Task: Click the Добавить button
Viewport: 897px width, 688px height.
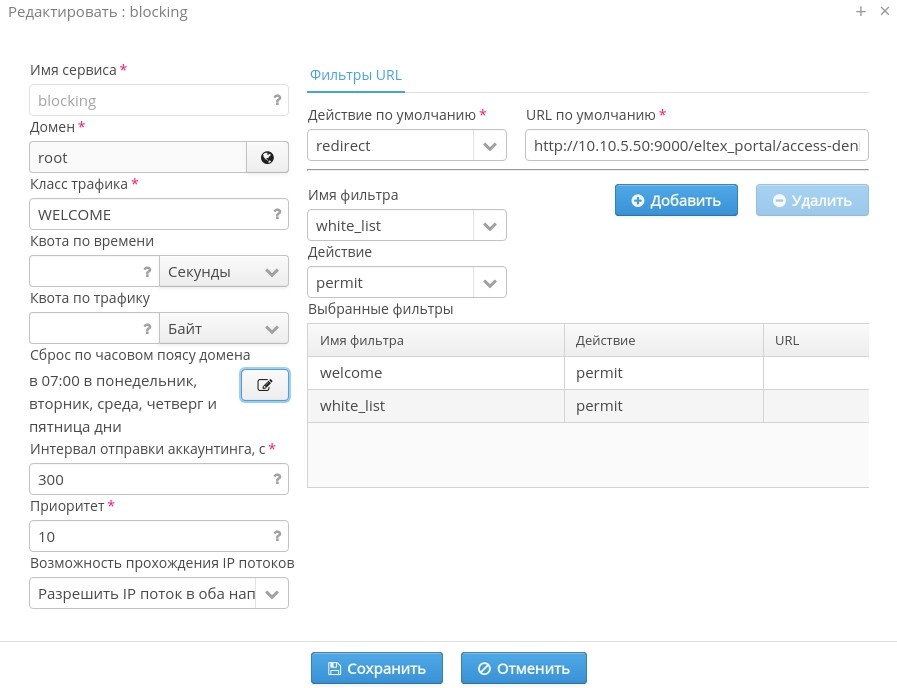Action: pyautogui.click(x=676, y=200)
